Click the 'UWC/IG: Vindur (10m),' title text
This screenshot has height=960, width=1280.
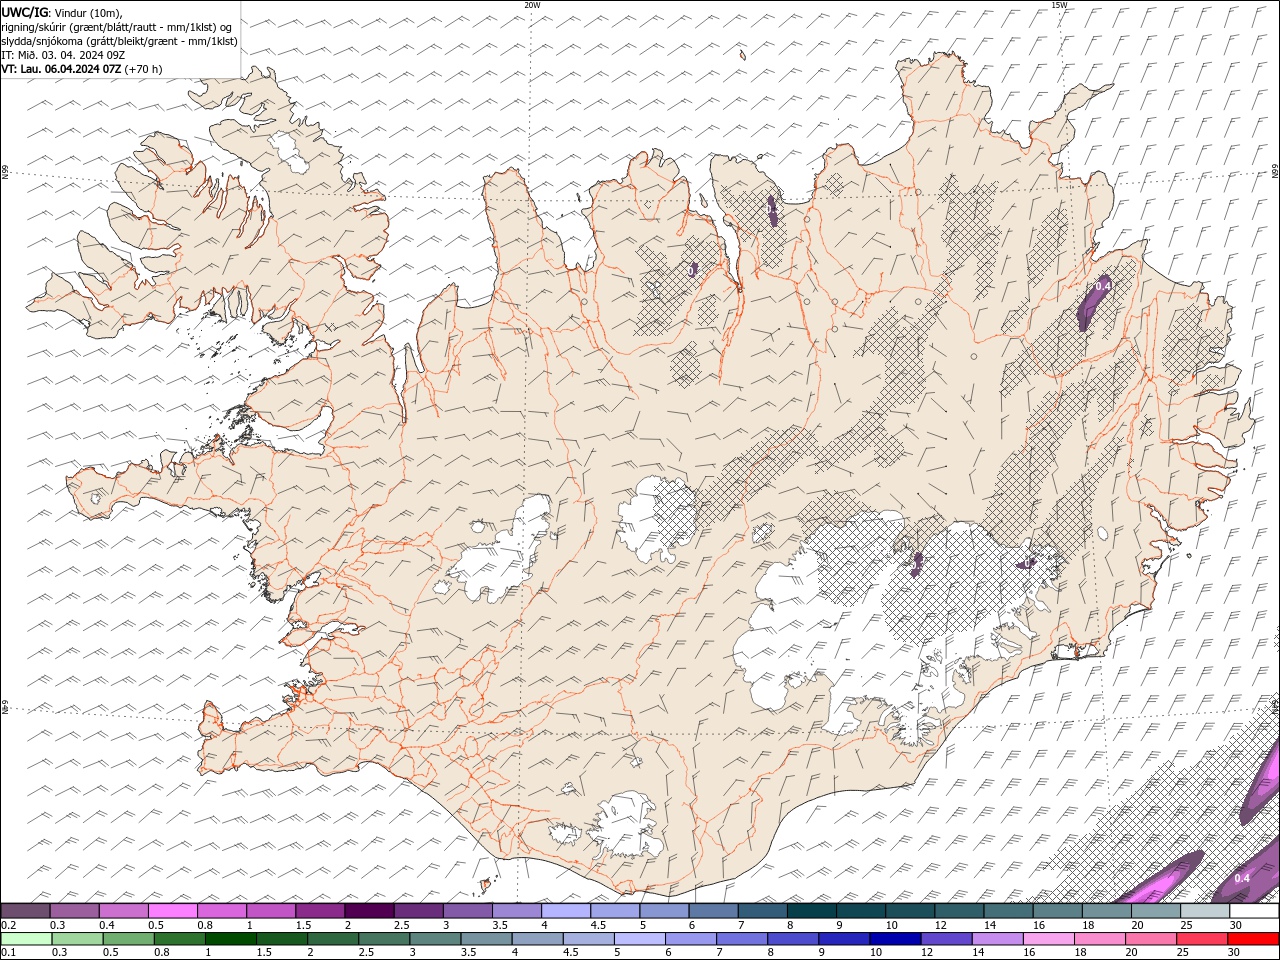[62, 12]
